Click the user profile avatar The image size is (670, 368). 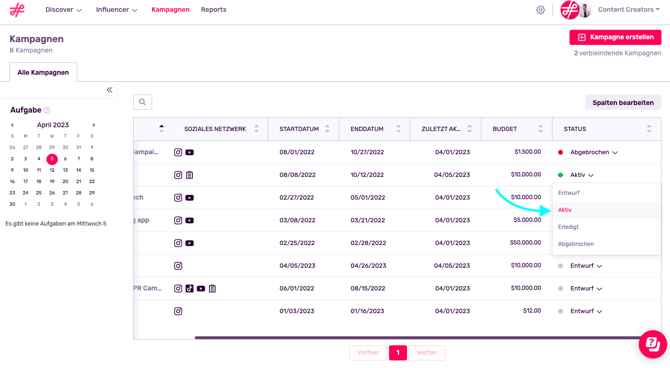(585, 10)
